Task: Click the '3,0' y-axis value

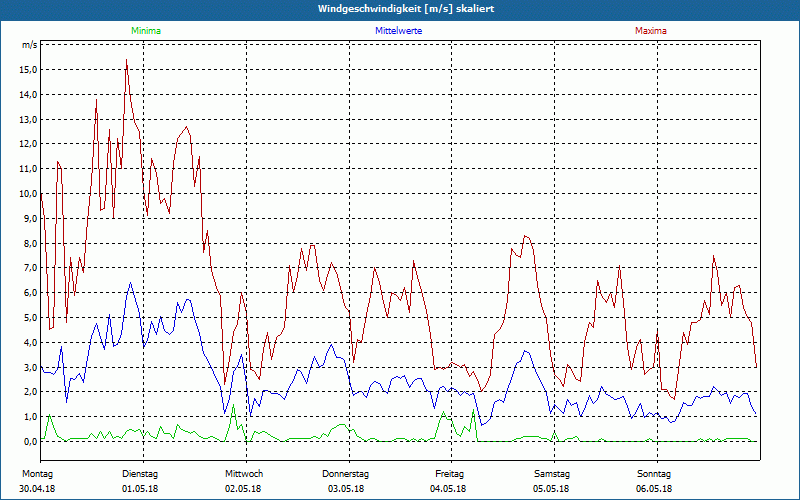Action: (x=30, y=367)
